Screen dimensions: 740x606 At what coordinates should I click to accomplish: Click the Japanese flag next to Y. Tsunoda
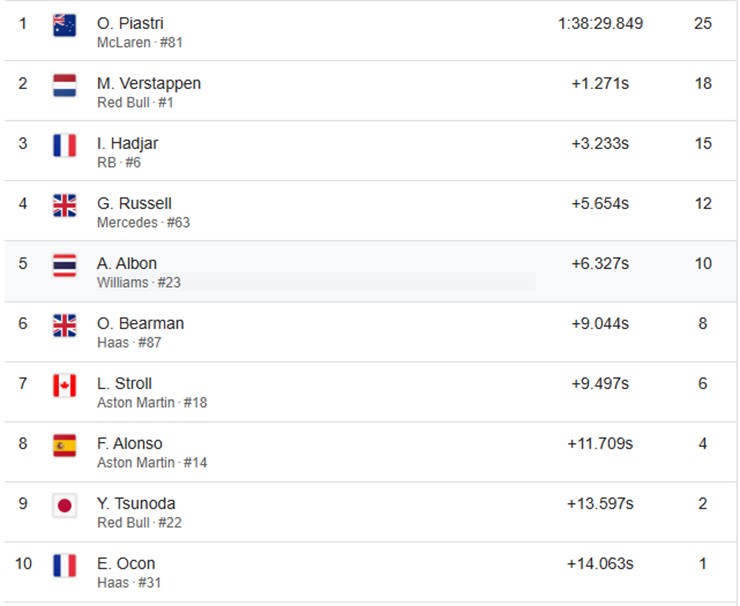click(64, 505)
